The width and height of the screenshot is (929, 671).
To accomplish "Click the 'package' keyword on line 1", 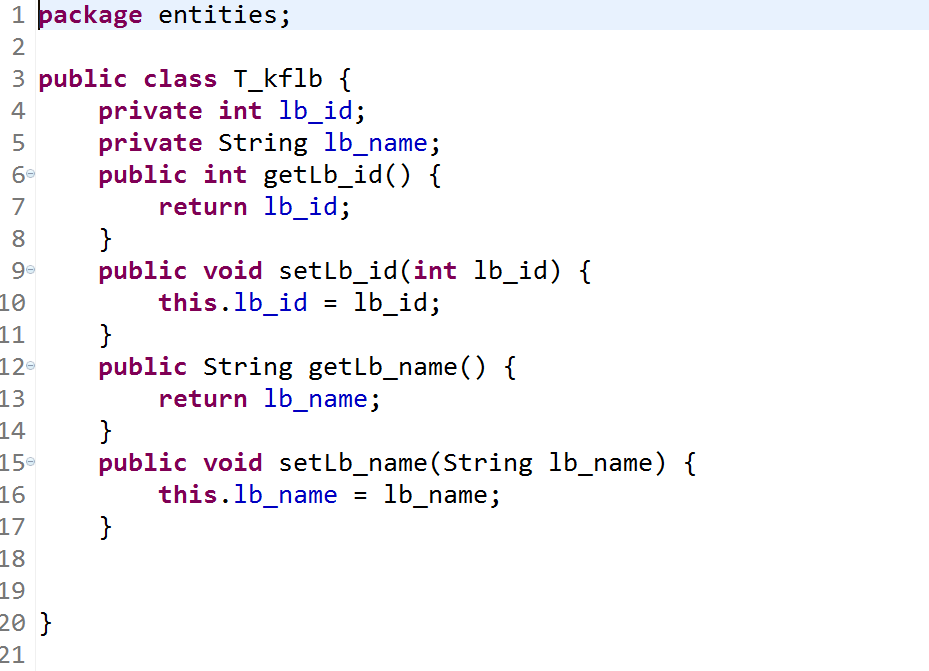I will 91,15.
